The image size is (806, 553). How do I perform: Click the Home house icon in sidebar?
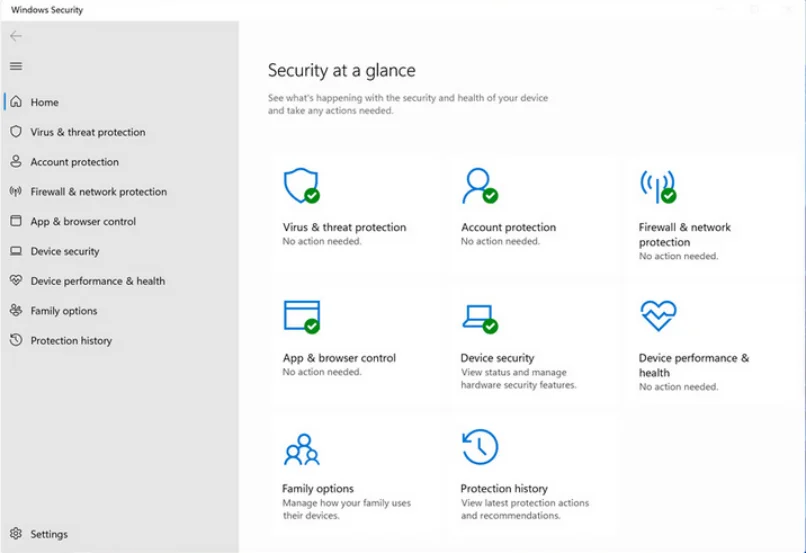click(x=16, y=102)
